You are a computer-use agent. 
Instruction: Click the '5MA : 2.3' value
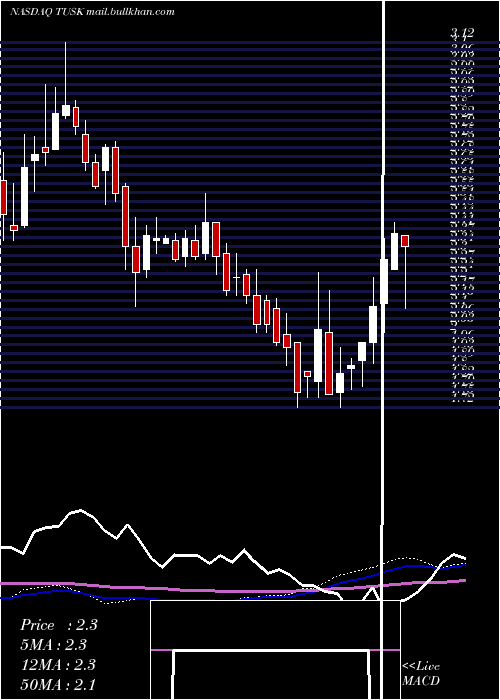click(x=53, y=645)
